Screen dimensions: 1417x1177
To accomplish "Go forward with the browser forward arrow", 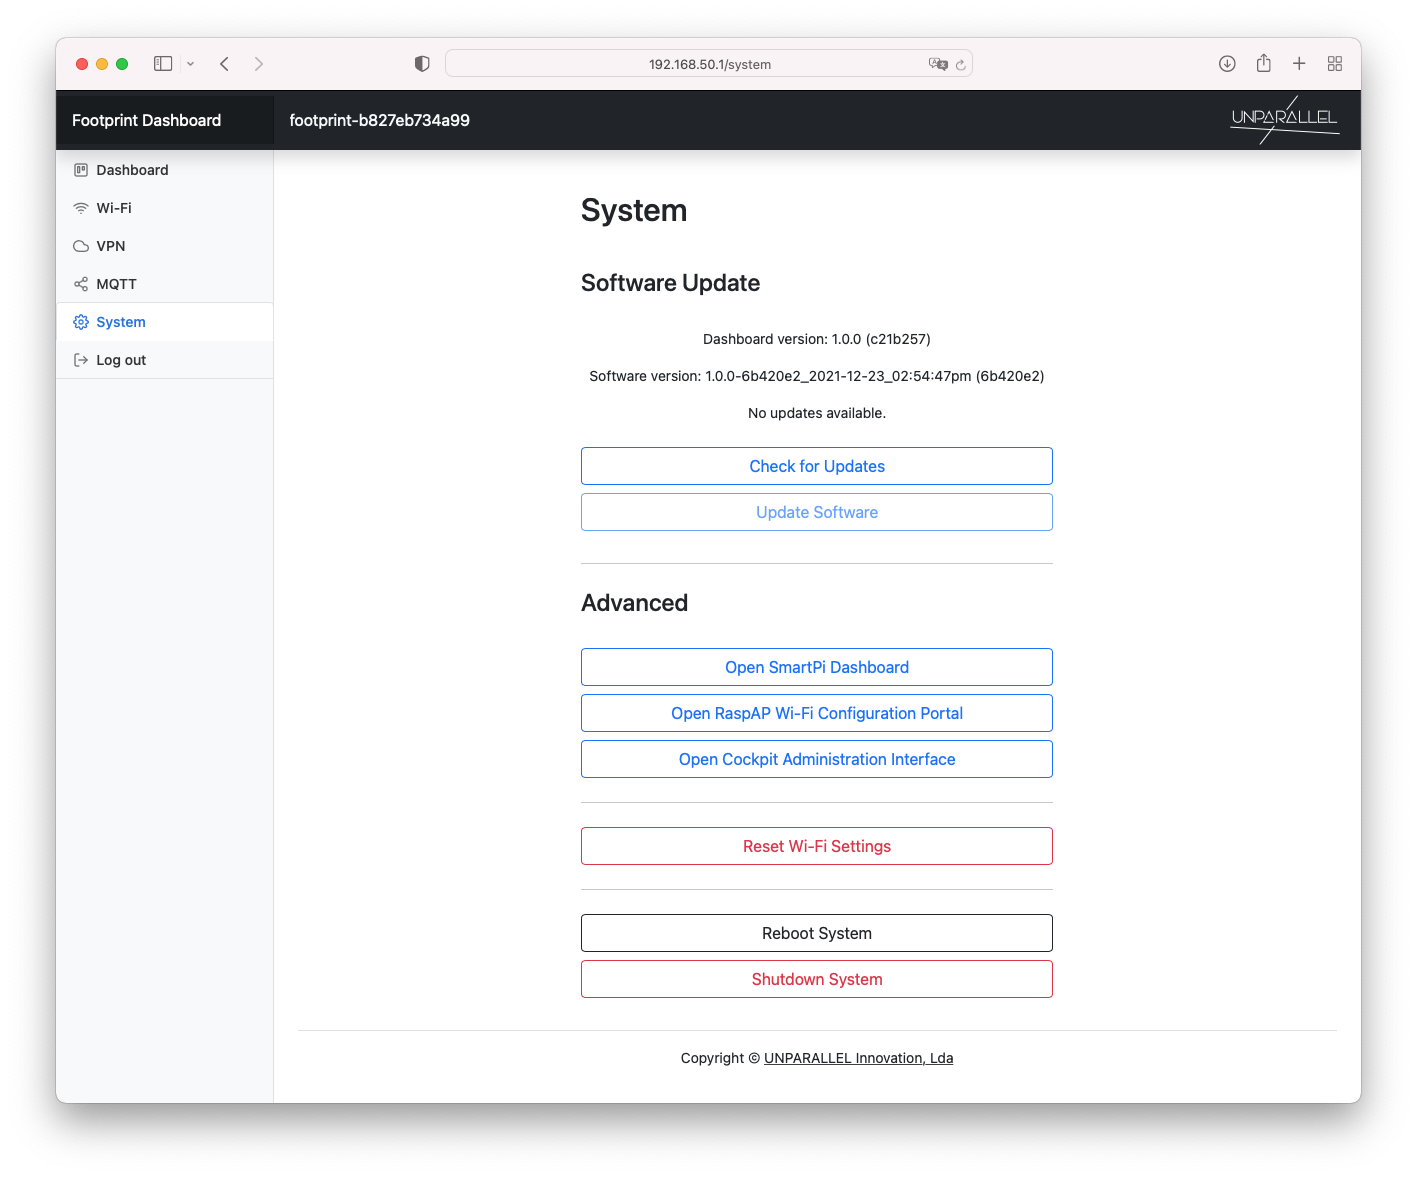I will 259,64.
